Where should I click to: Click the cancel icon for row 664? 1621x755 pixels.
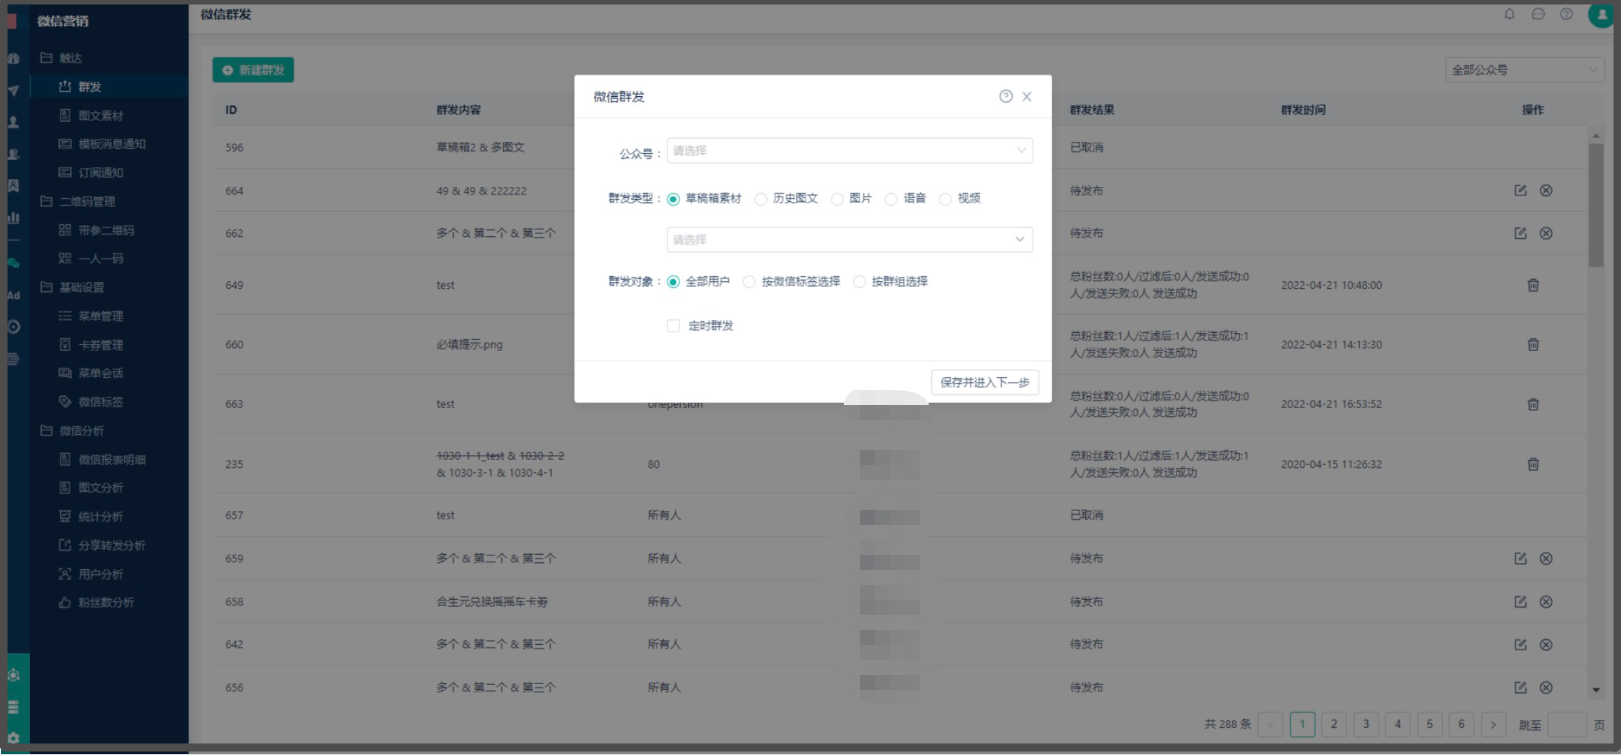coord(1546,190)
